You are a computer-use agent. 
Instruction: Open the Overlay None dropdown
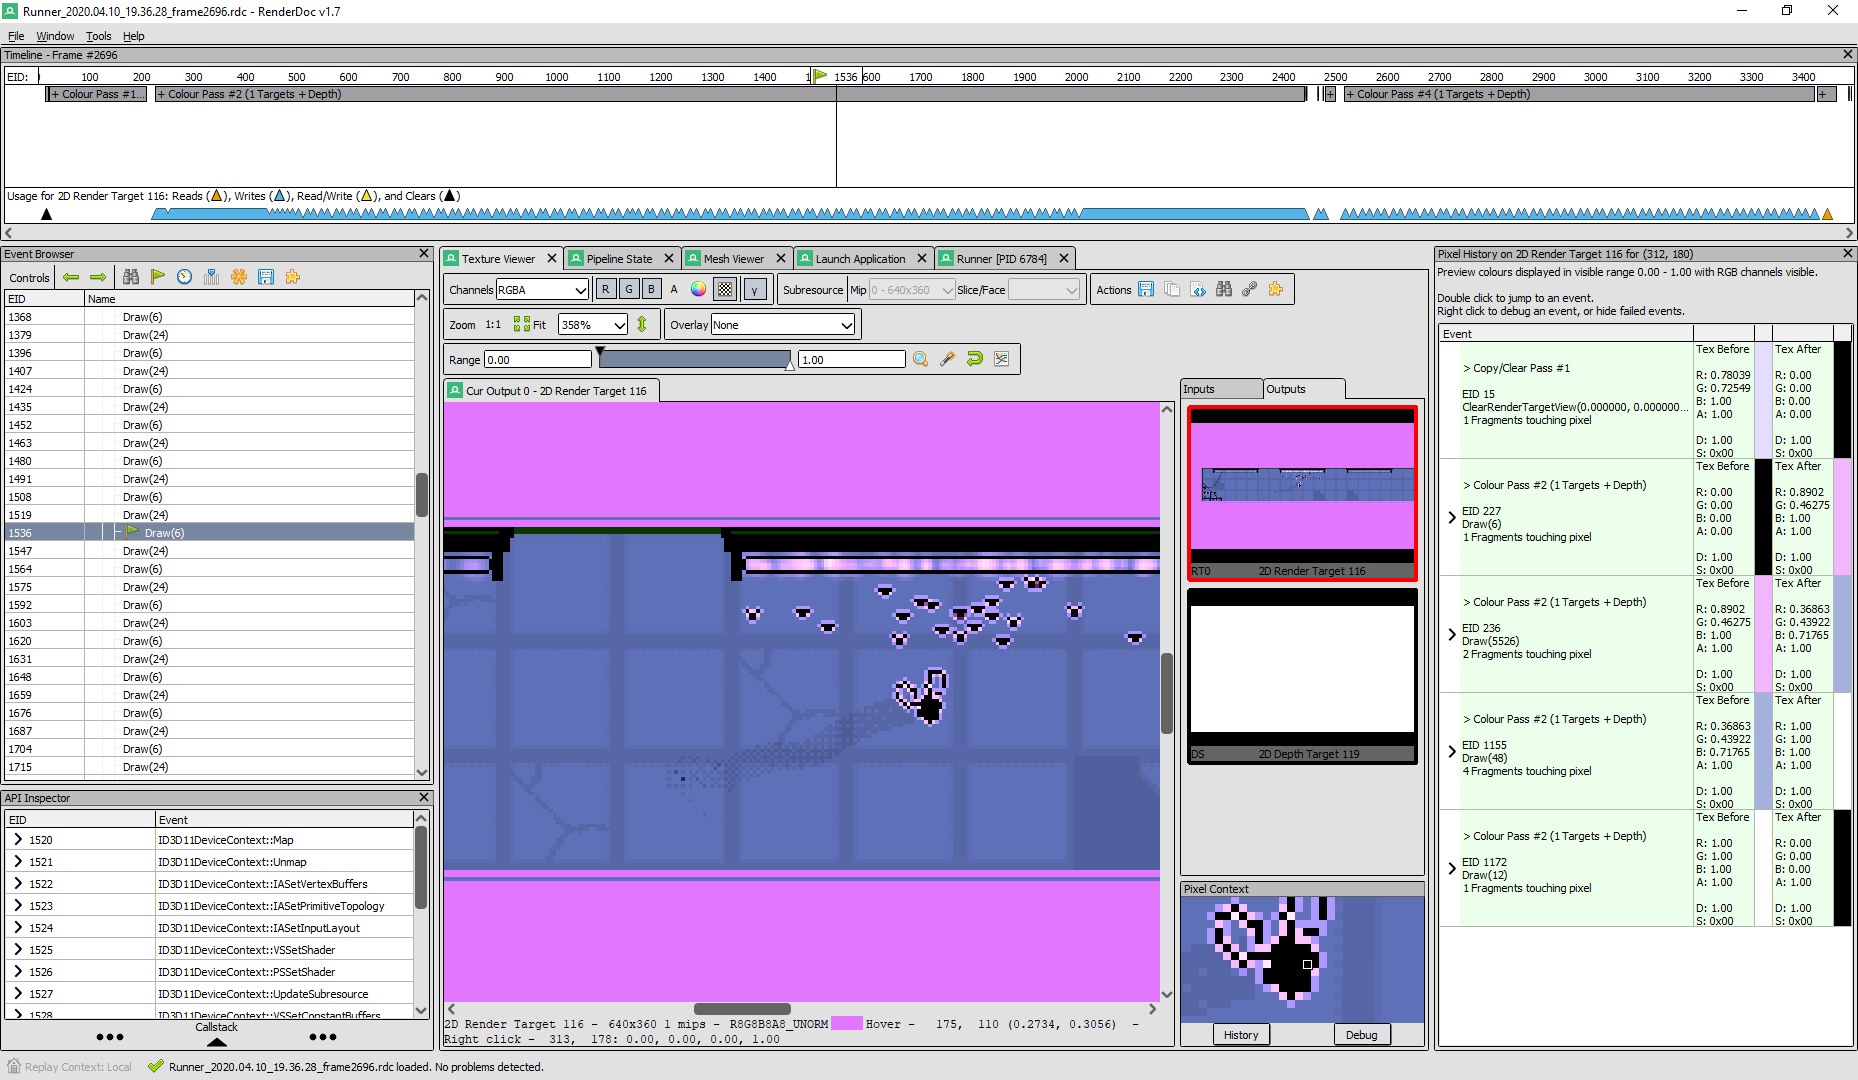(783, 325)
